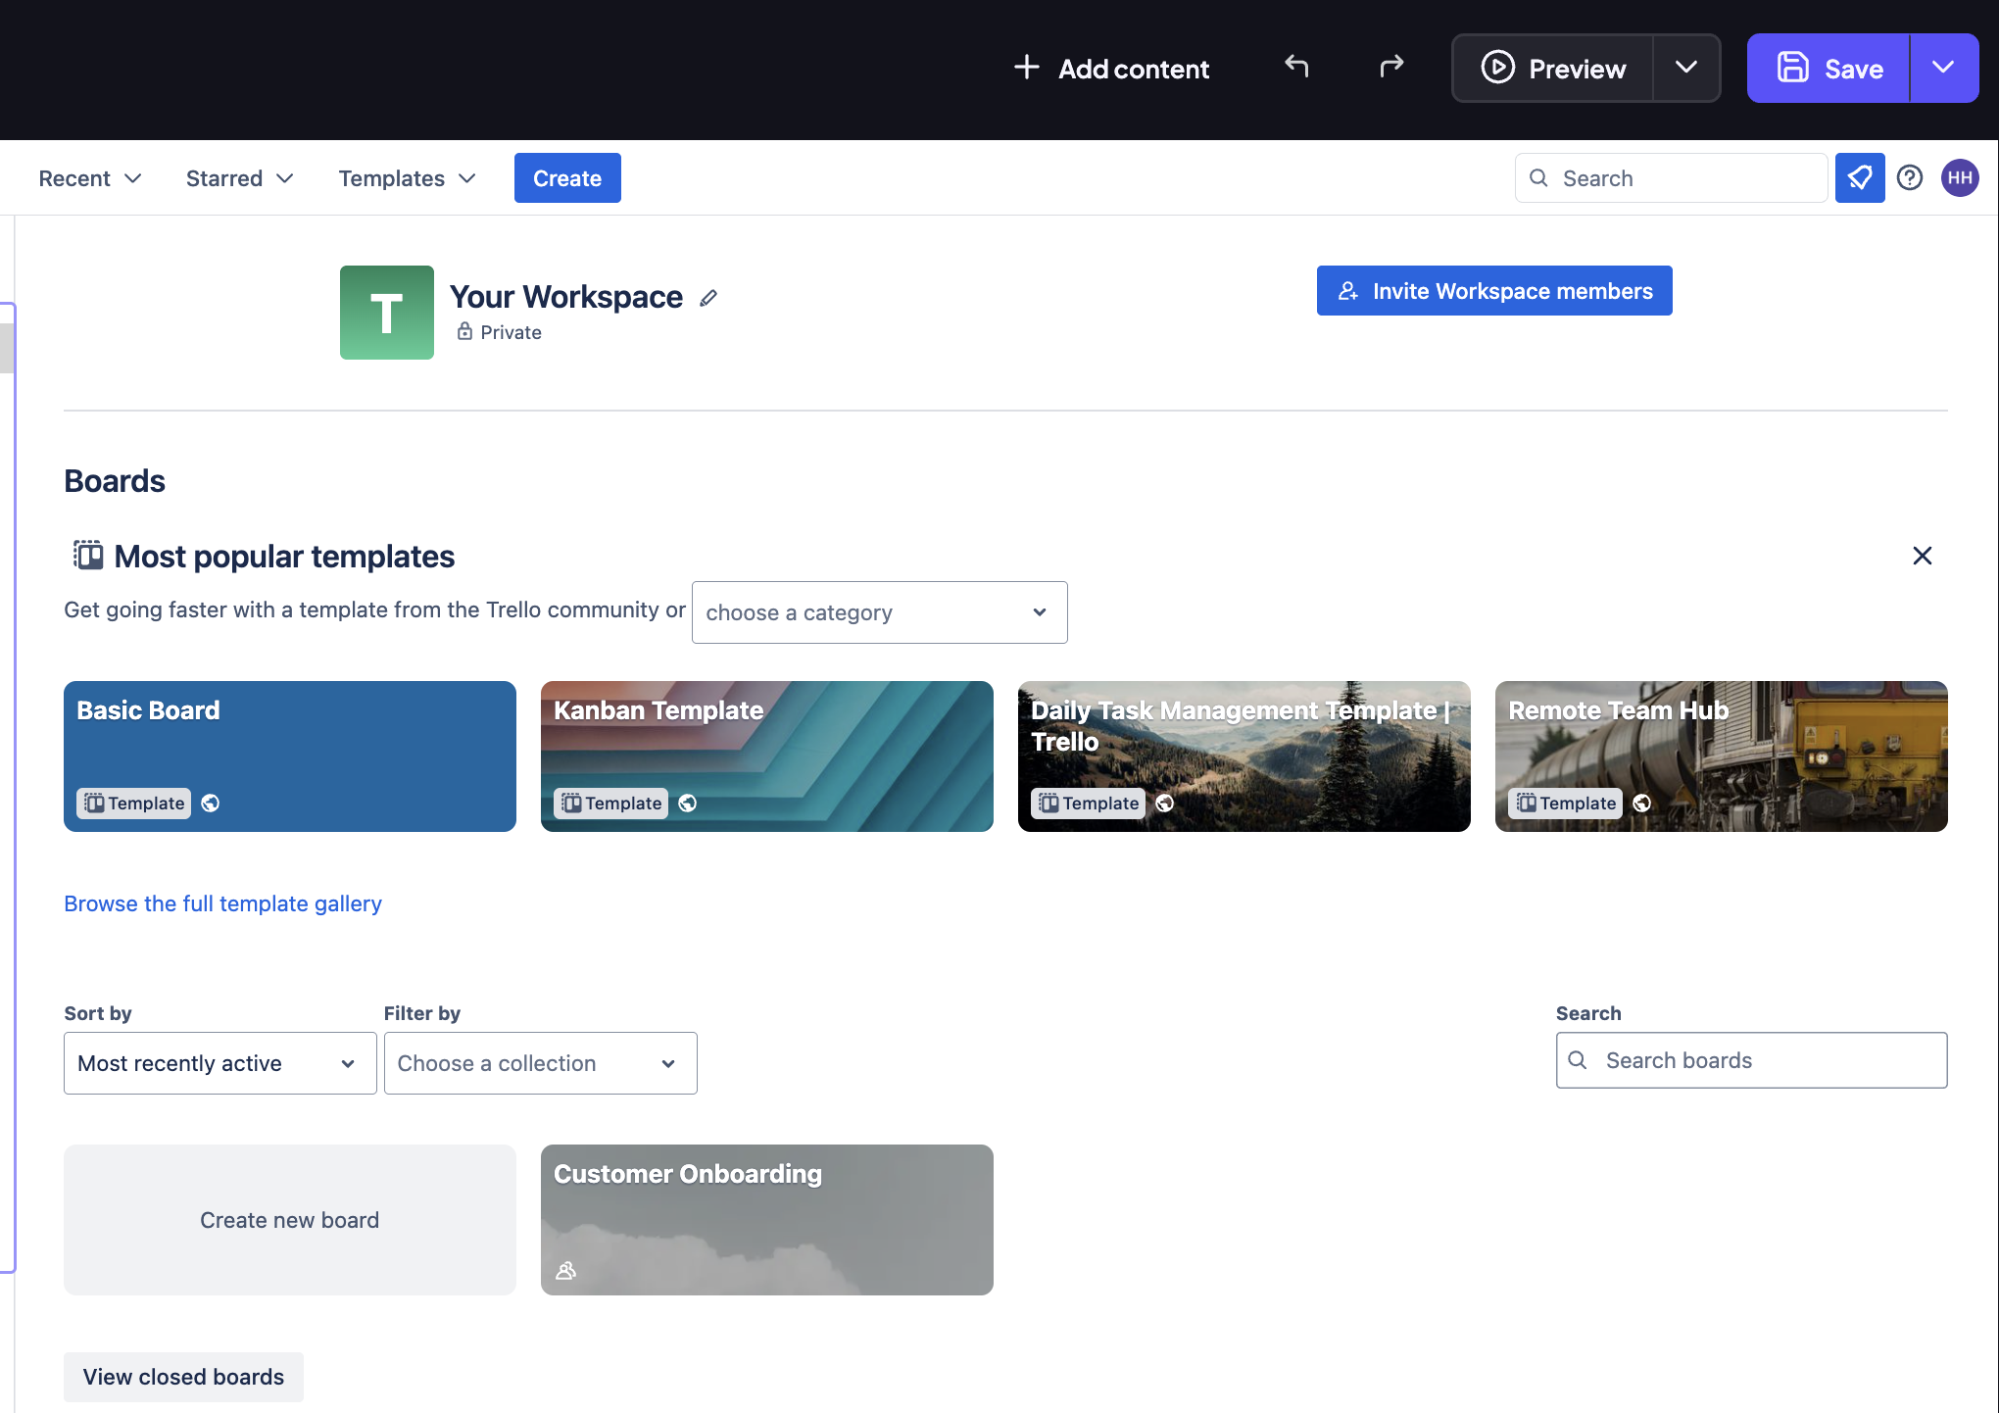This screenshot has height=1414, width=1999.
Task: Click the undo arrow icon
Action: 1296,67
